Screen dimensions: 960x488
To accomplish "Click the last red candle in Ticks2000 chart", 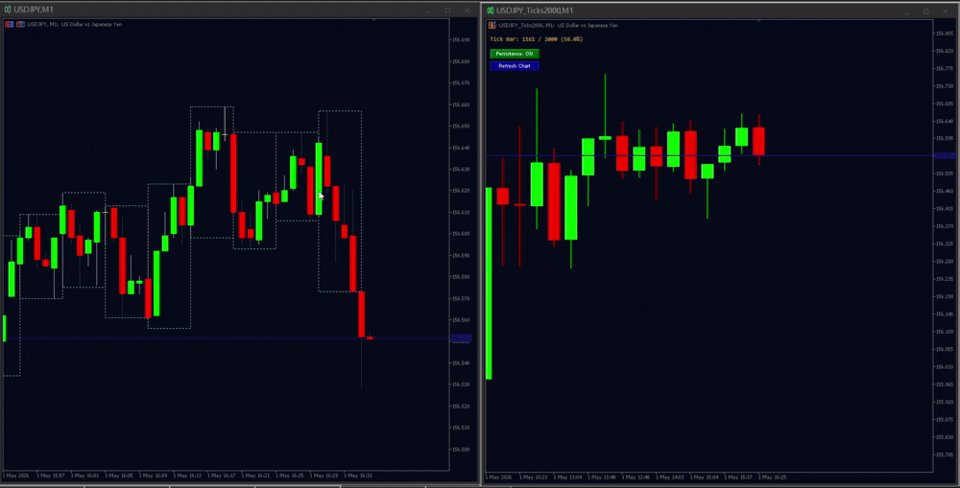I will (759, 141).
